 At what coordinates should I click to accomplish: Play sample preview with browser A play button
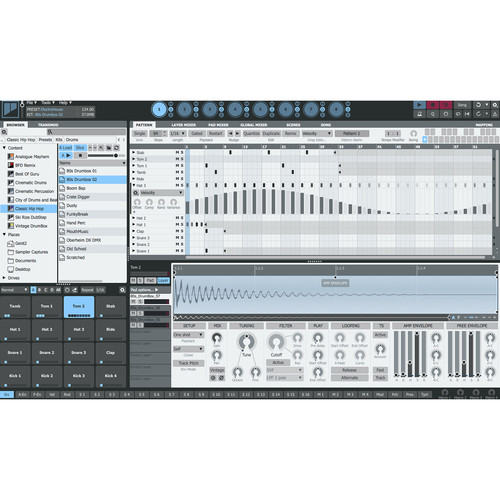coord(66,156)
